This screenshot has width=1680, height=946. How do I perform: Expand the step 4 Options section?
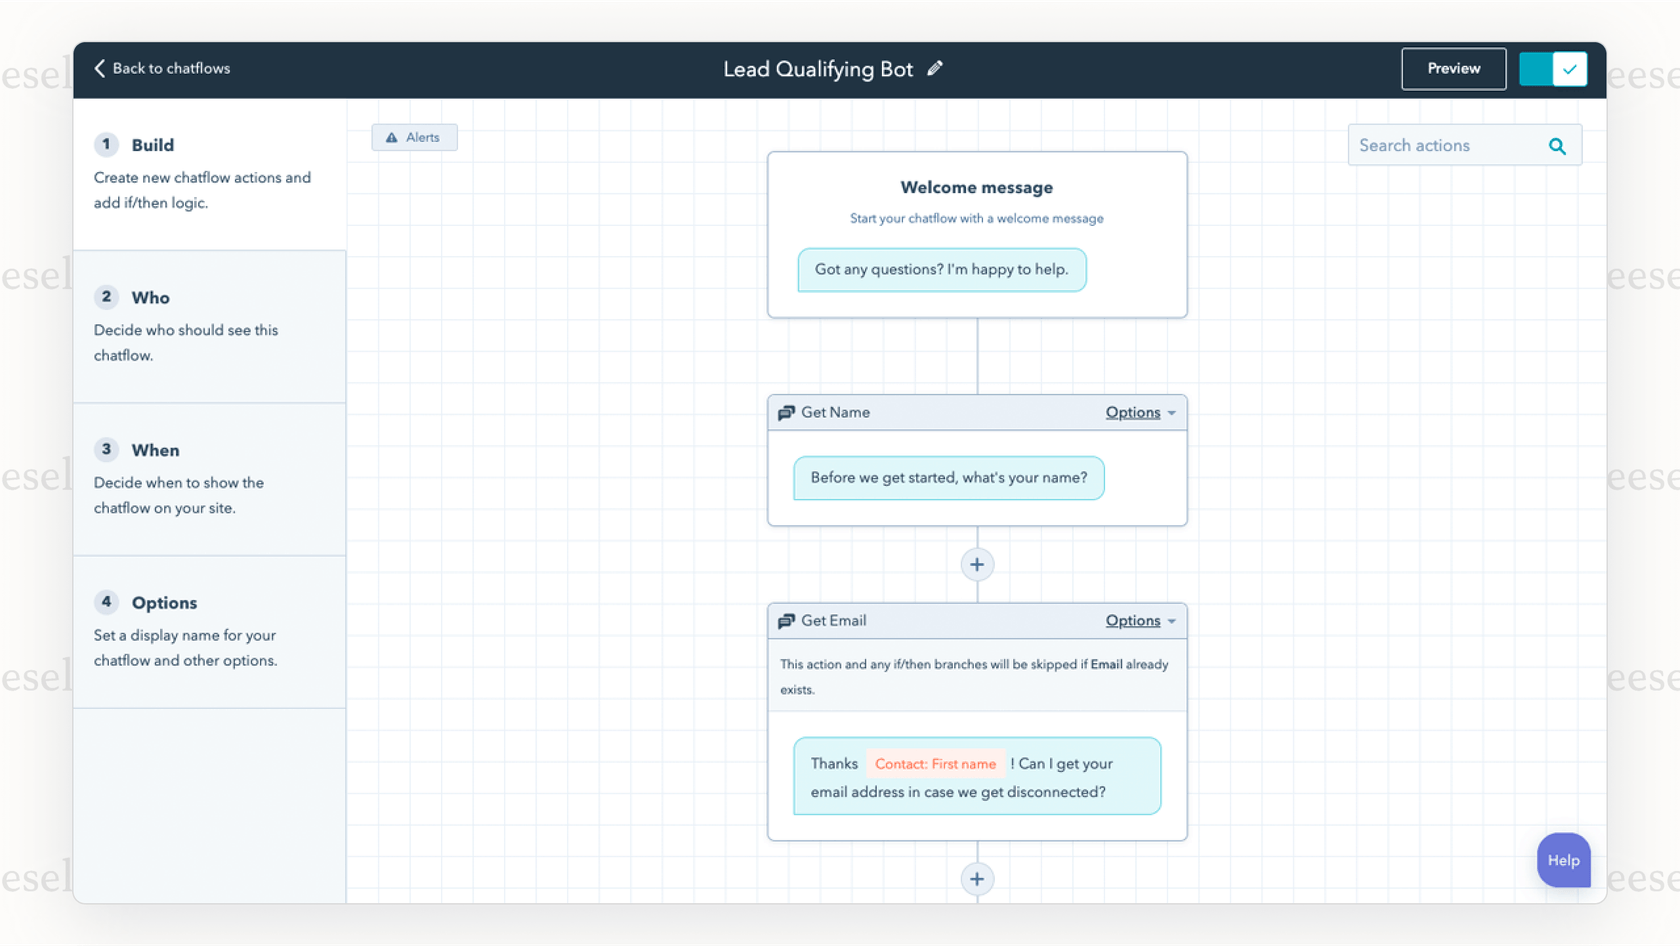point(163,602)
